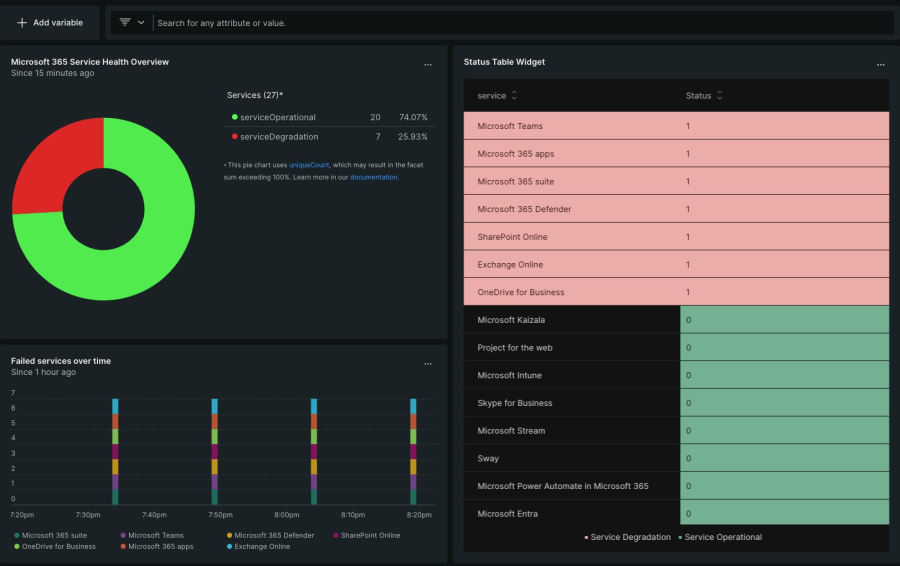Screen dimensions: 900x566
Task: Select the Sway table row
Action: [676, 458]
